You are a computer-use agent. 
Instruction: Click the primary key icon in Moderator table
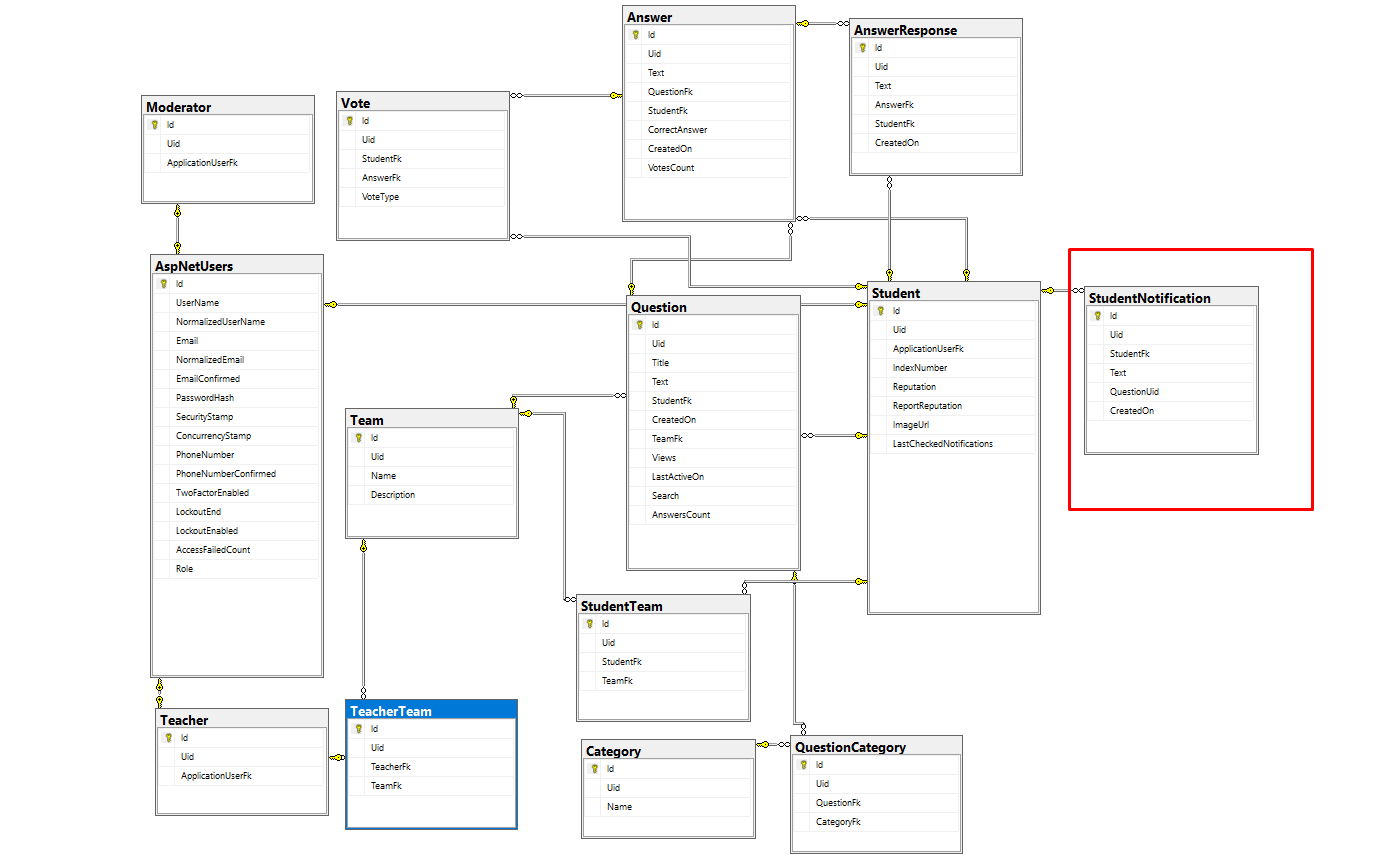pyautogui.click(x=154, y=125)
